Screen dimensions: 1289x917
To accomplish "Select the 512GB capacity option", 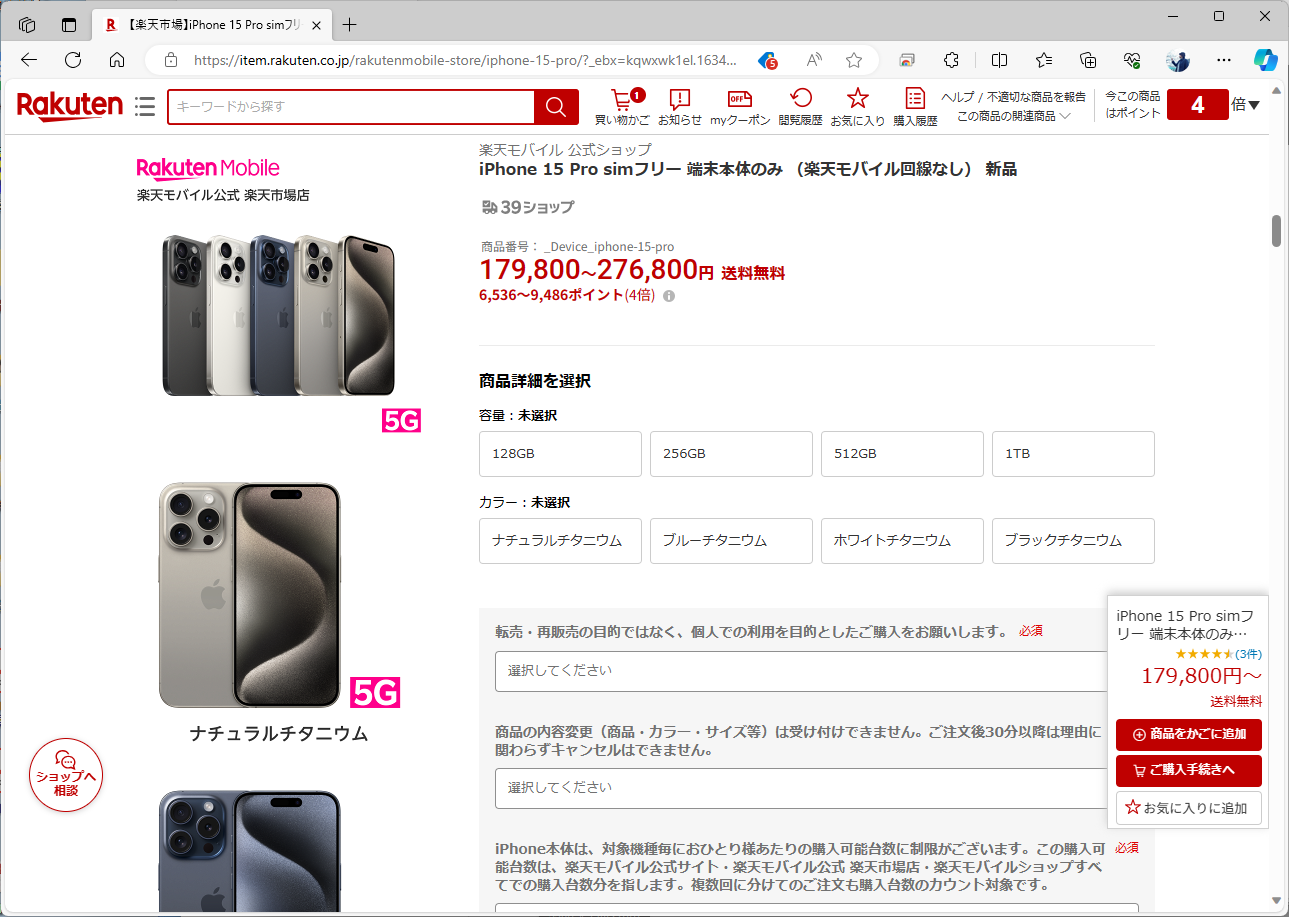I will point(902,454).
